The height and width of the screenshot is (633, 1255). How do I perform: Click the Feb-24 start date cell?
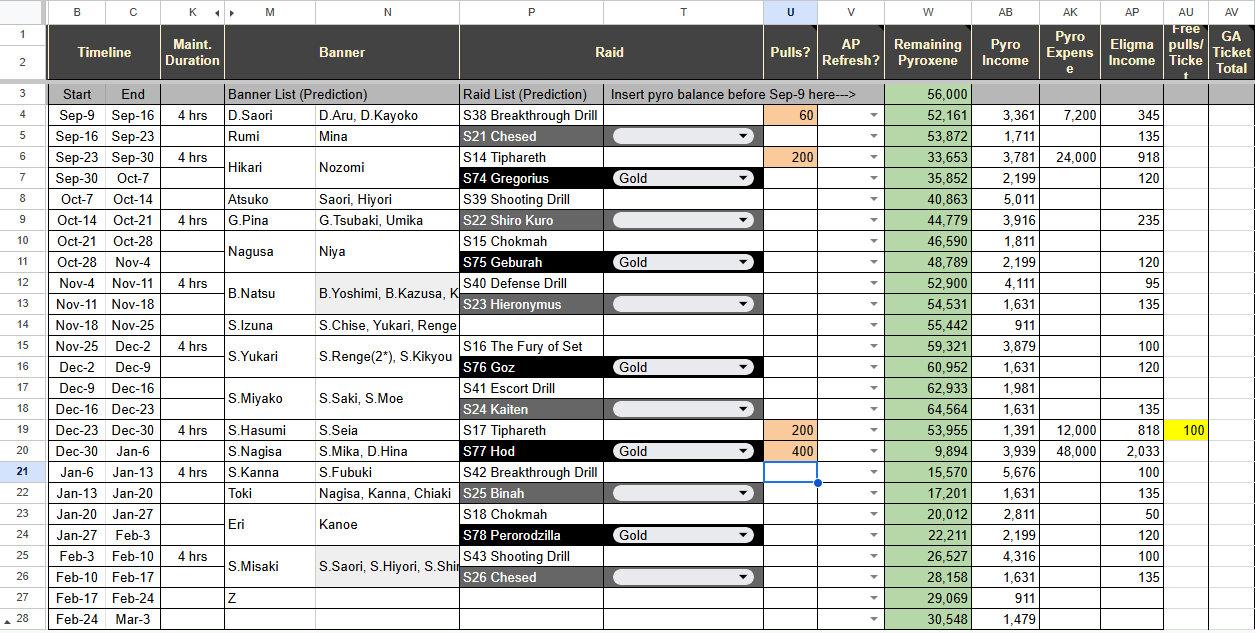[76, 619]
